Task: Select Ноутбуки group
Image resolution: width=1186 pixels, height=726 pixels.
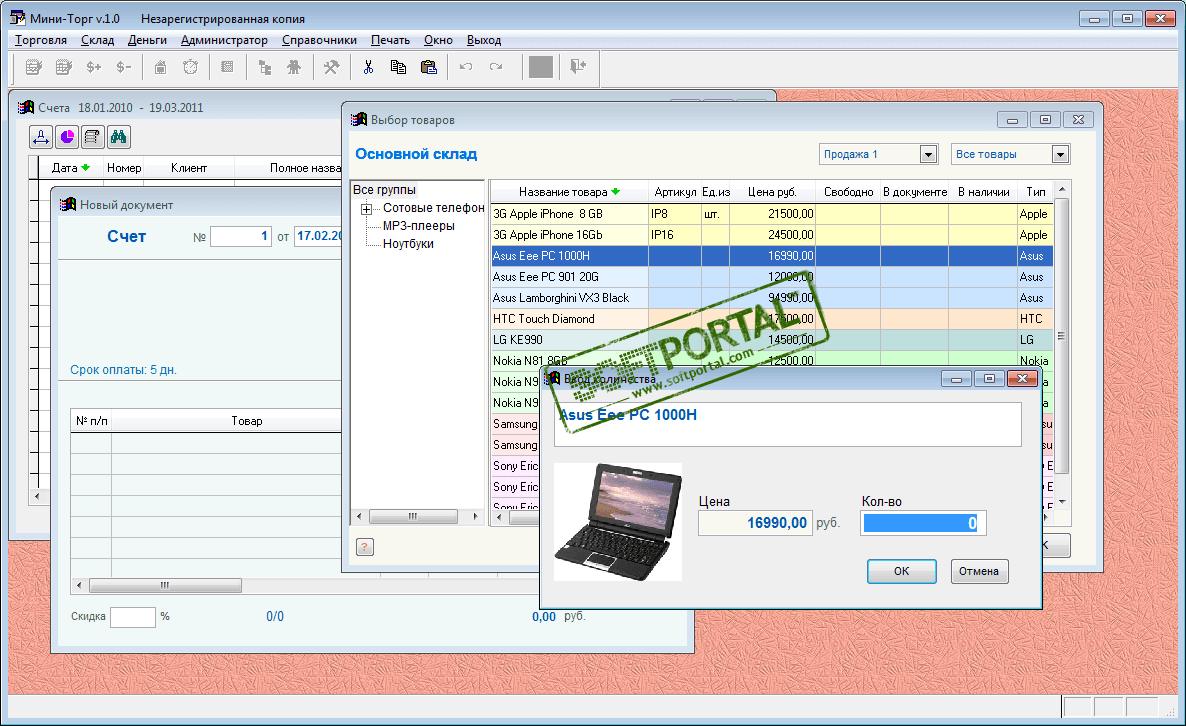Action: [x=408, y=244]
